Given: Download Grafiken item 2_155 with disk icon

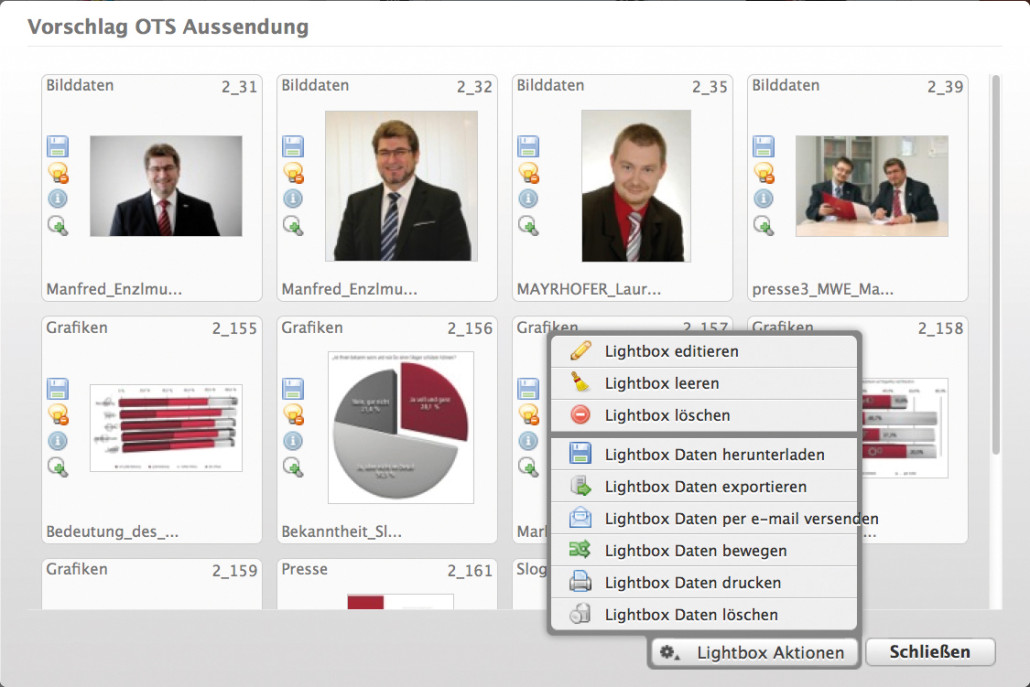Looking at the screenshot, I should [x=58, y=388].
